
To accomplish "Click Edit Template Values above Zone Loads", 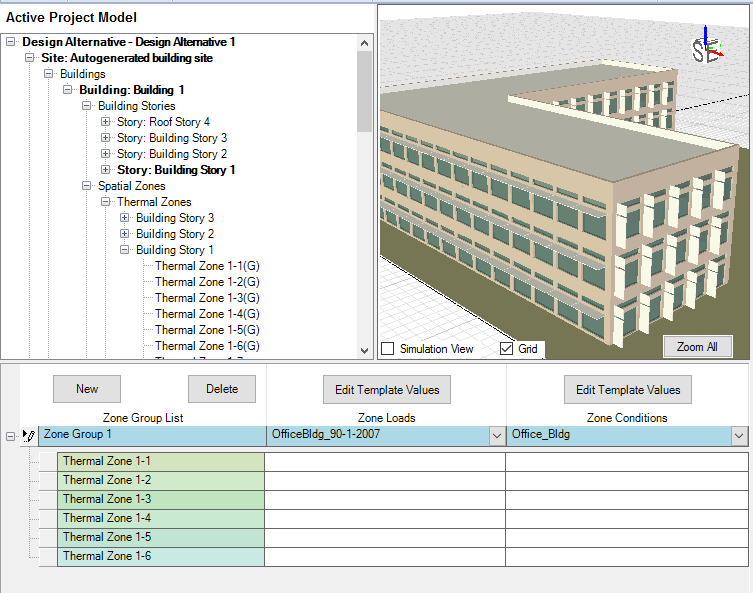I will click(x=387, y=389).
